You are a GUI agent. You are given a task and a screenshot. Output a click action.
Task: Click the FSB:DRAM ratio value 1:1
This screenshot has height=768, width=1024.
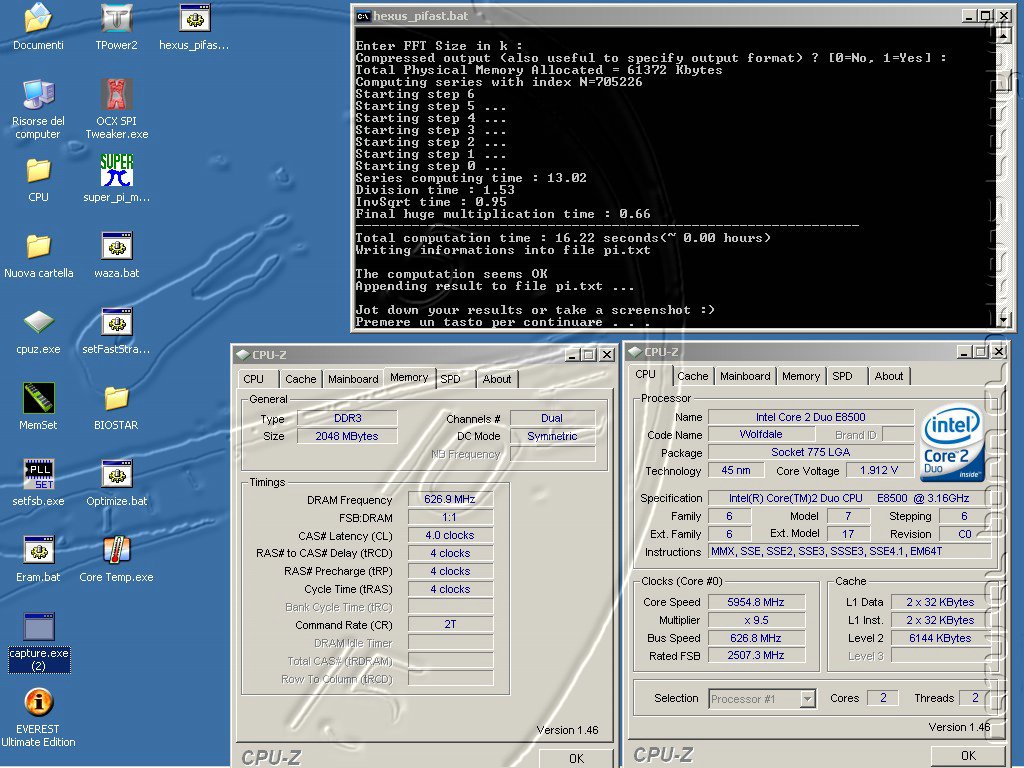click(450, 517)
